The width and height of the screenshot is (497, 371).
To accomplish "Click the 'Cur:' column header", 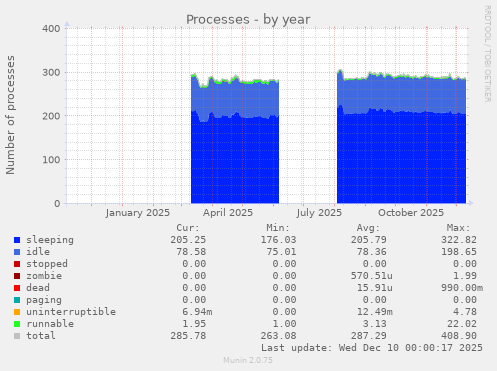I will click(188, 228).
